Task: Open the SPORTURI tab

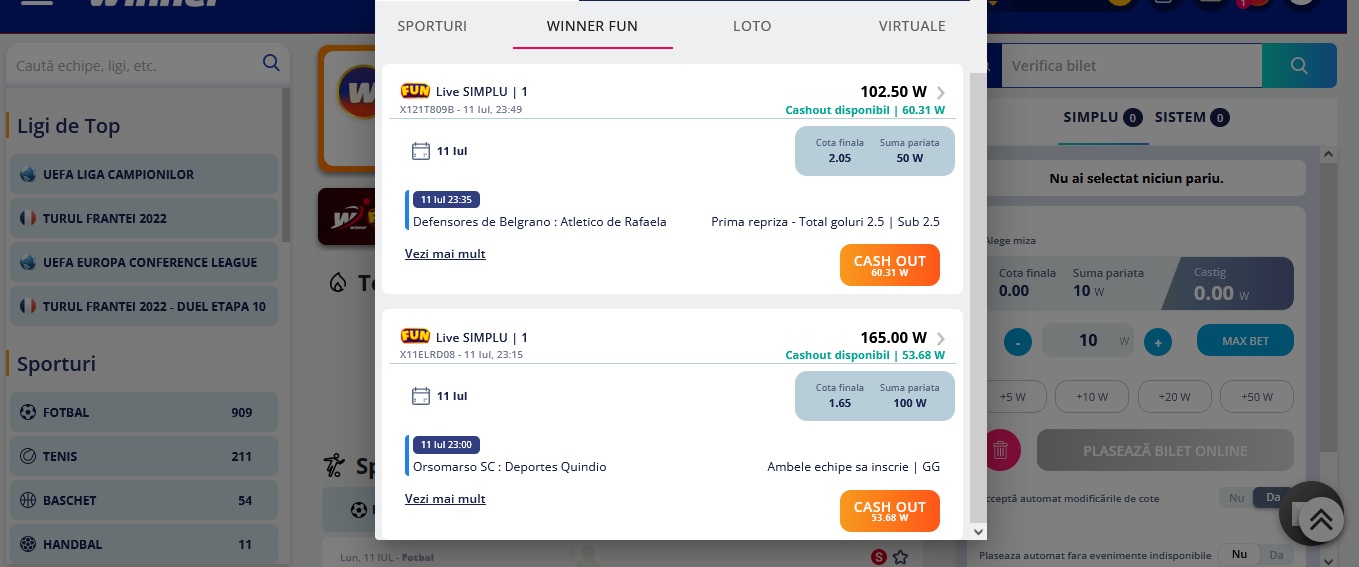Action: pyautogui.click(x=432, y=26)
